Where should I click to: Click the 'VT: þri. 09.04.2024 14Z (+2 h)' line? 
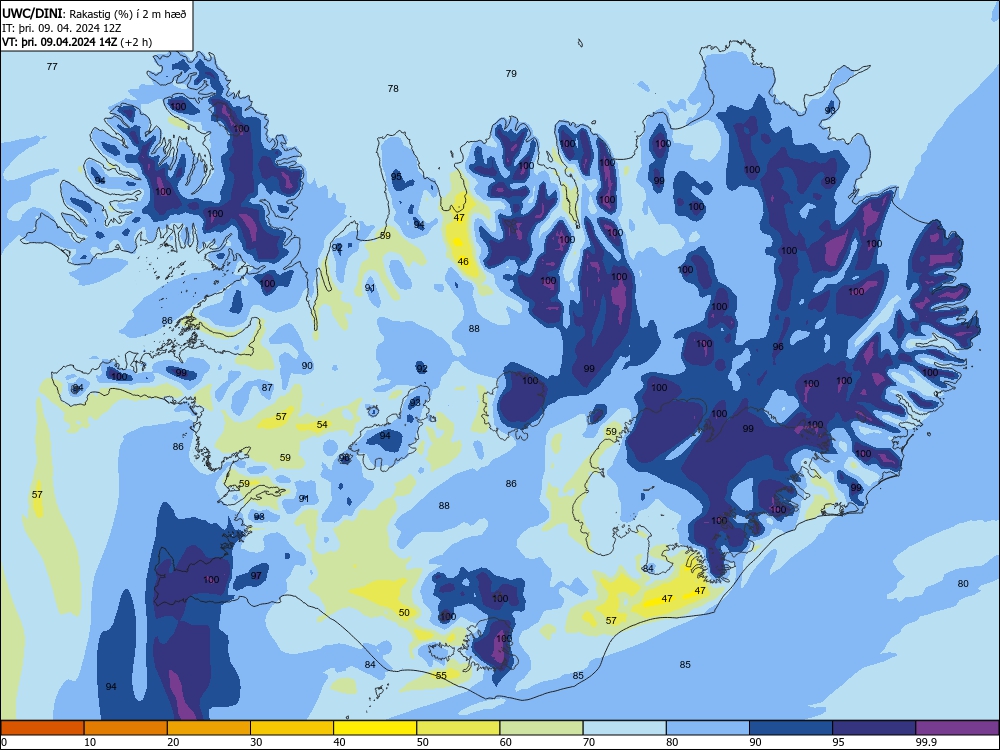point(77,42)
